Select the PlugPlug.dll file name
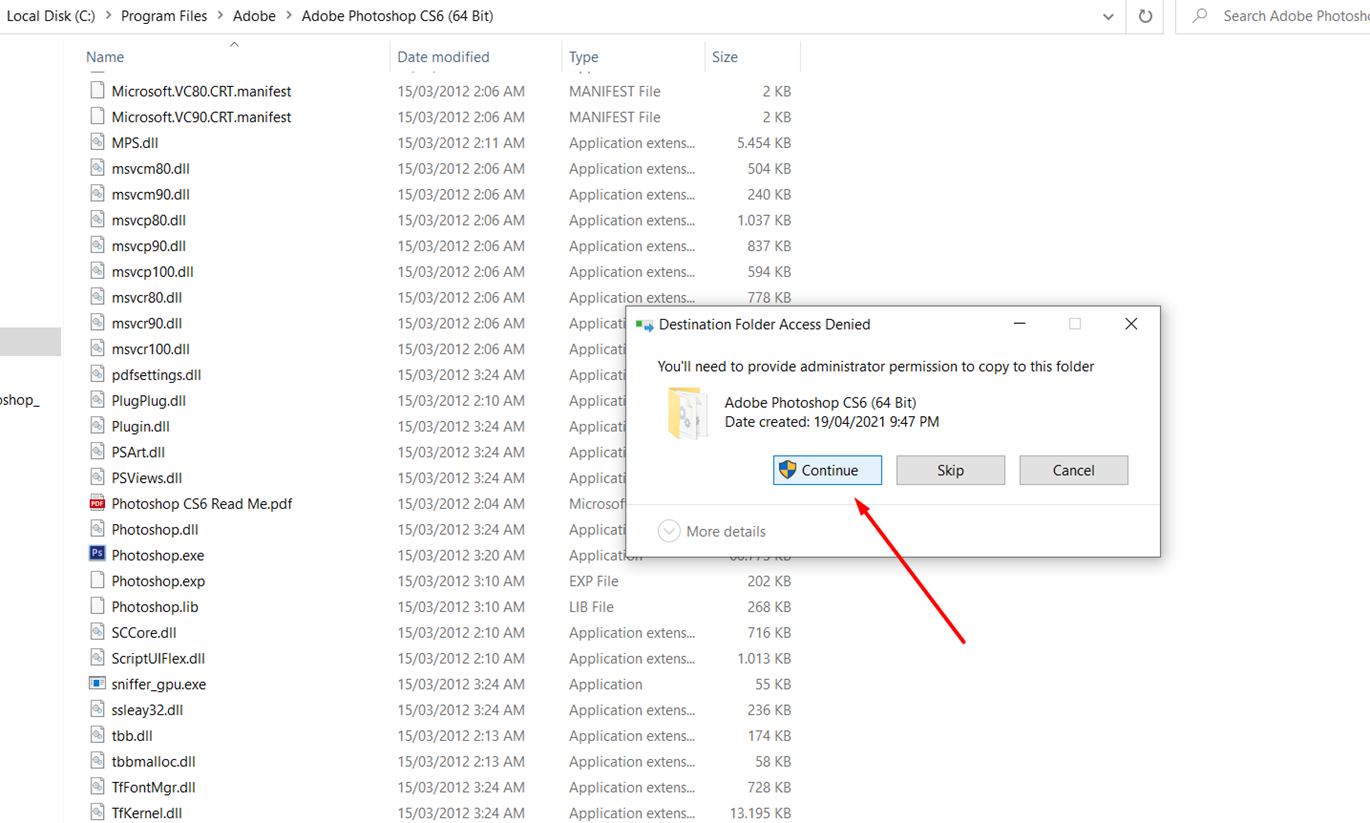Viewport: 1370px width, 823px height. pyautogui.click(x=148, y=400)
